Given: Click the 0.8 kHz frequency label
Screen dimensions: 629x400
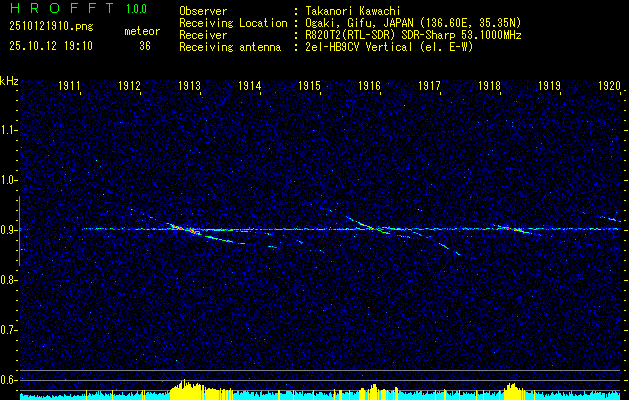Looking at the screenshot, I should [8, 280].
